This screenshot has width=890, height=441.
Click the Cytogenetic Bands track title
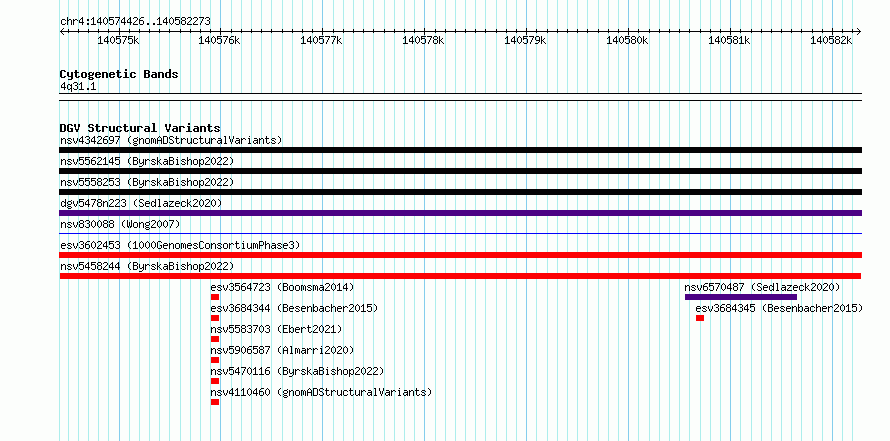pyautogui.click(x=119, y=74)
